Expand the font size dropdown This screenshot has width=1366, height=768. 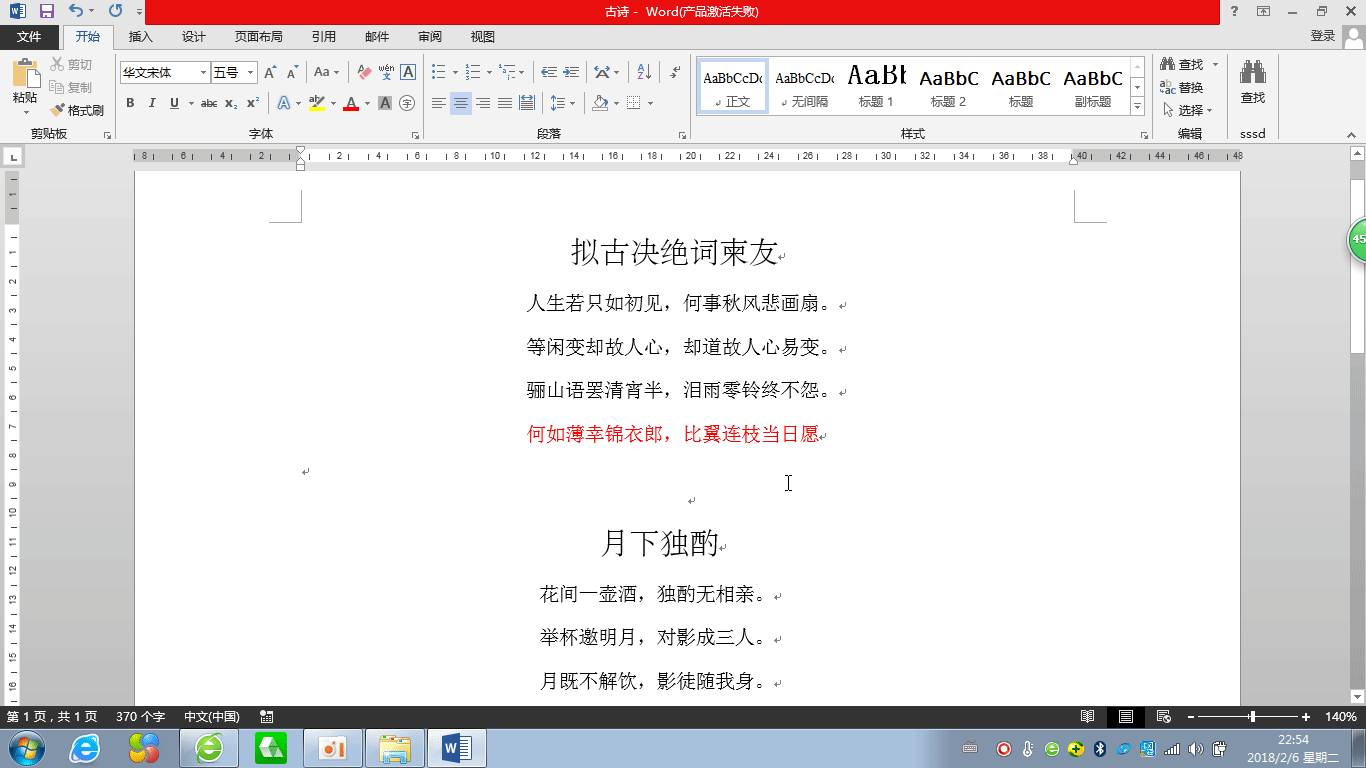pos(250,72)
